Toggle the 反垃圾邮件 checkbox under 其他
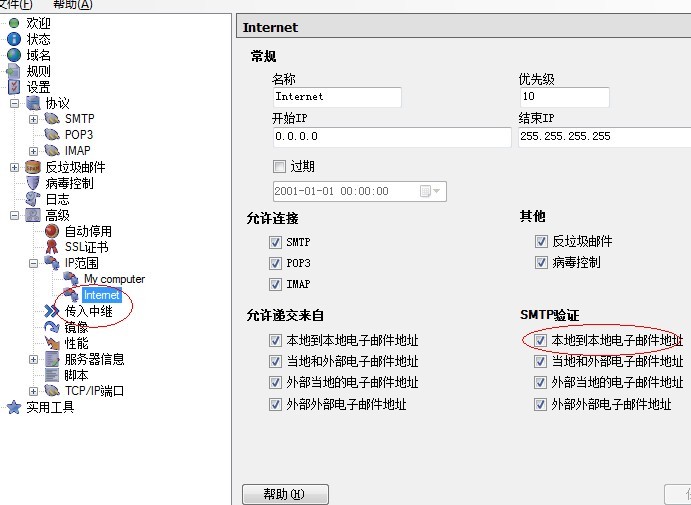This screenshot has height=505, width=691. 541,241
